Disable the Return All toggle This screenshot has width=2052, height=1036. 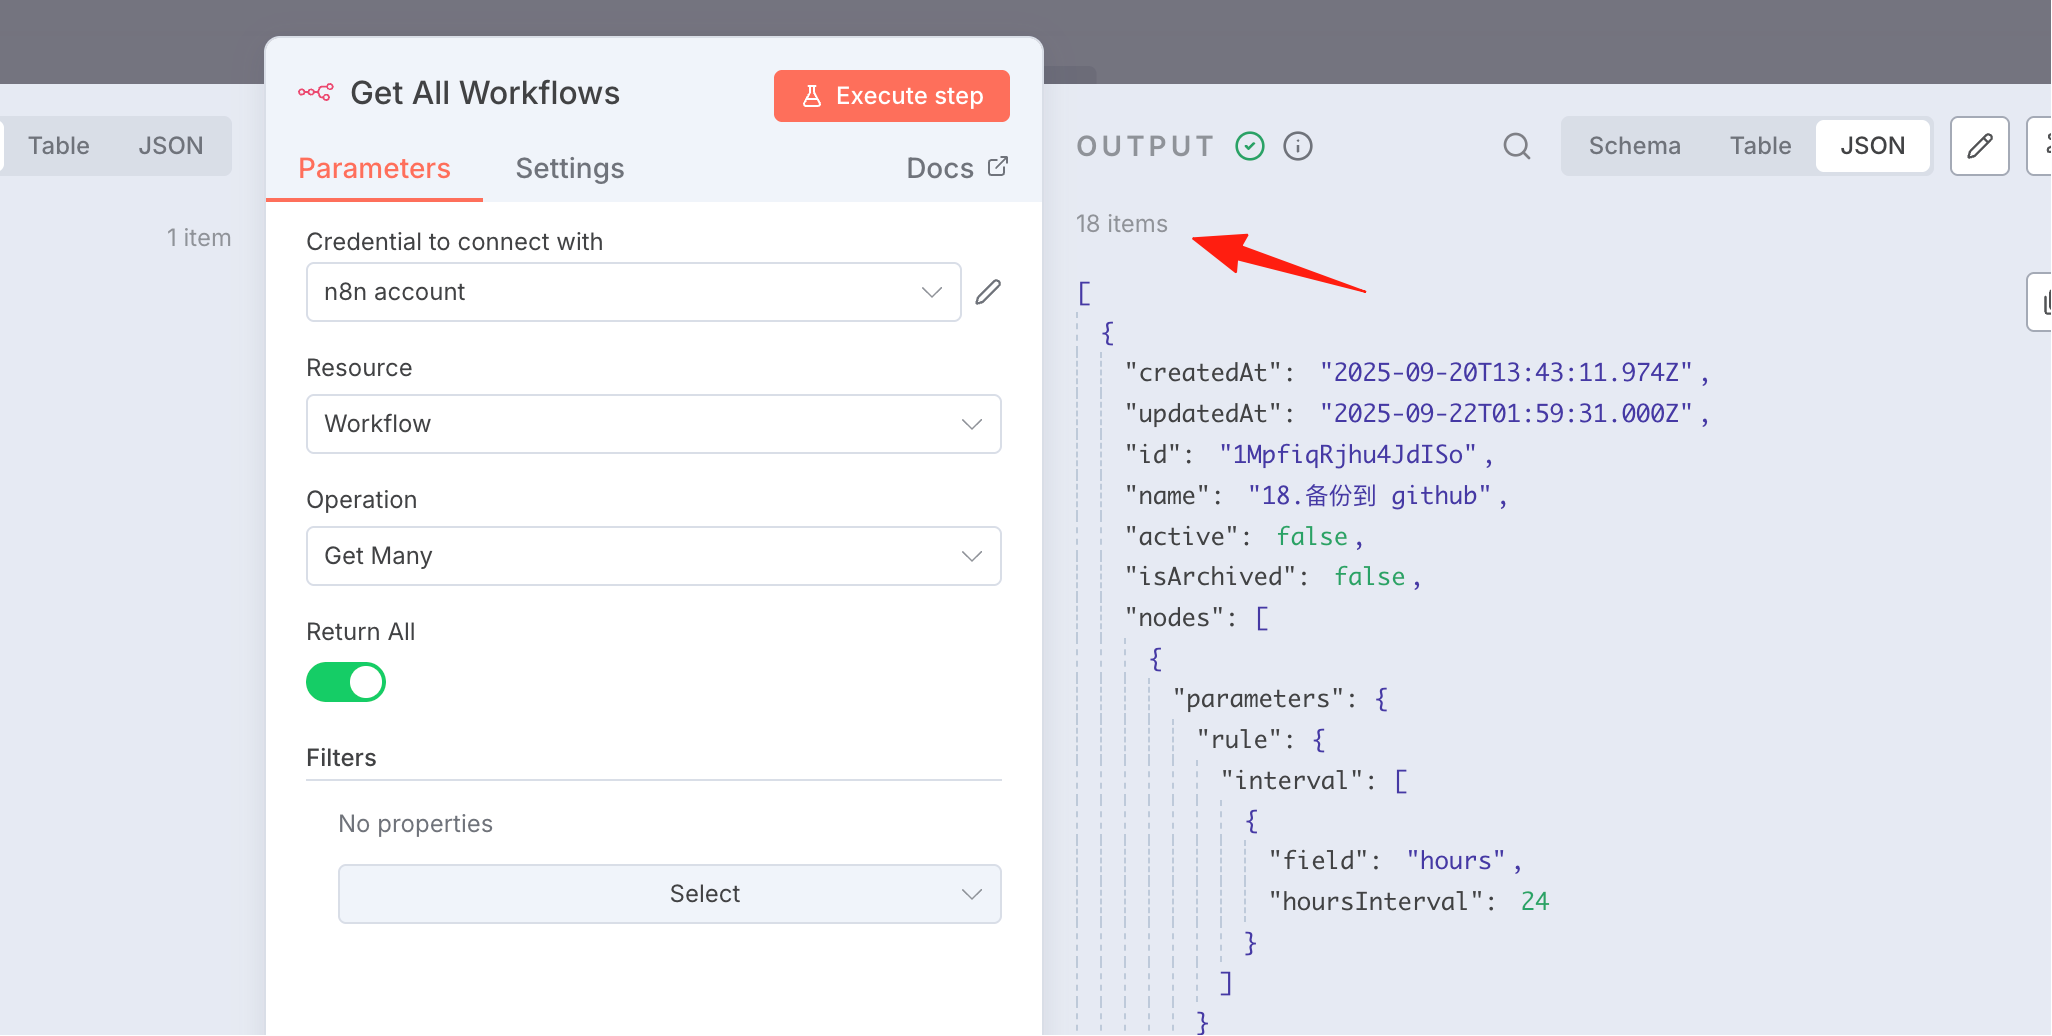pos(346,682)
